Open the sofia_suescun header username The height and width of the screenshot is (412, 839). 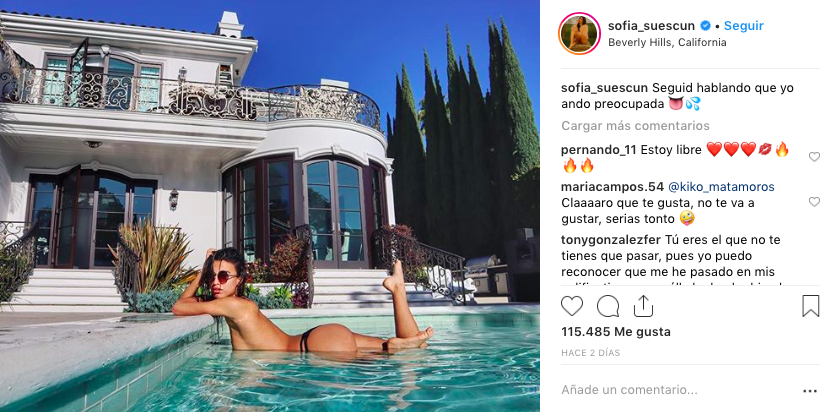pos(651,26)
